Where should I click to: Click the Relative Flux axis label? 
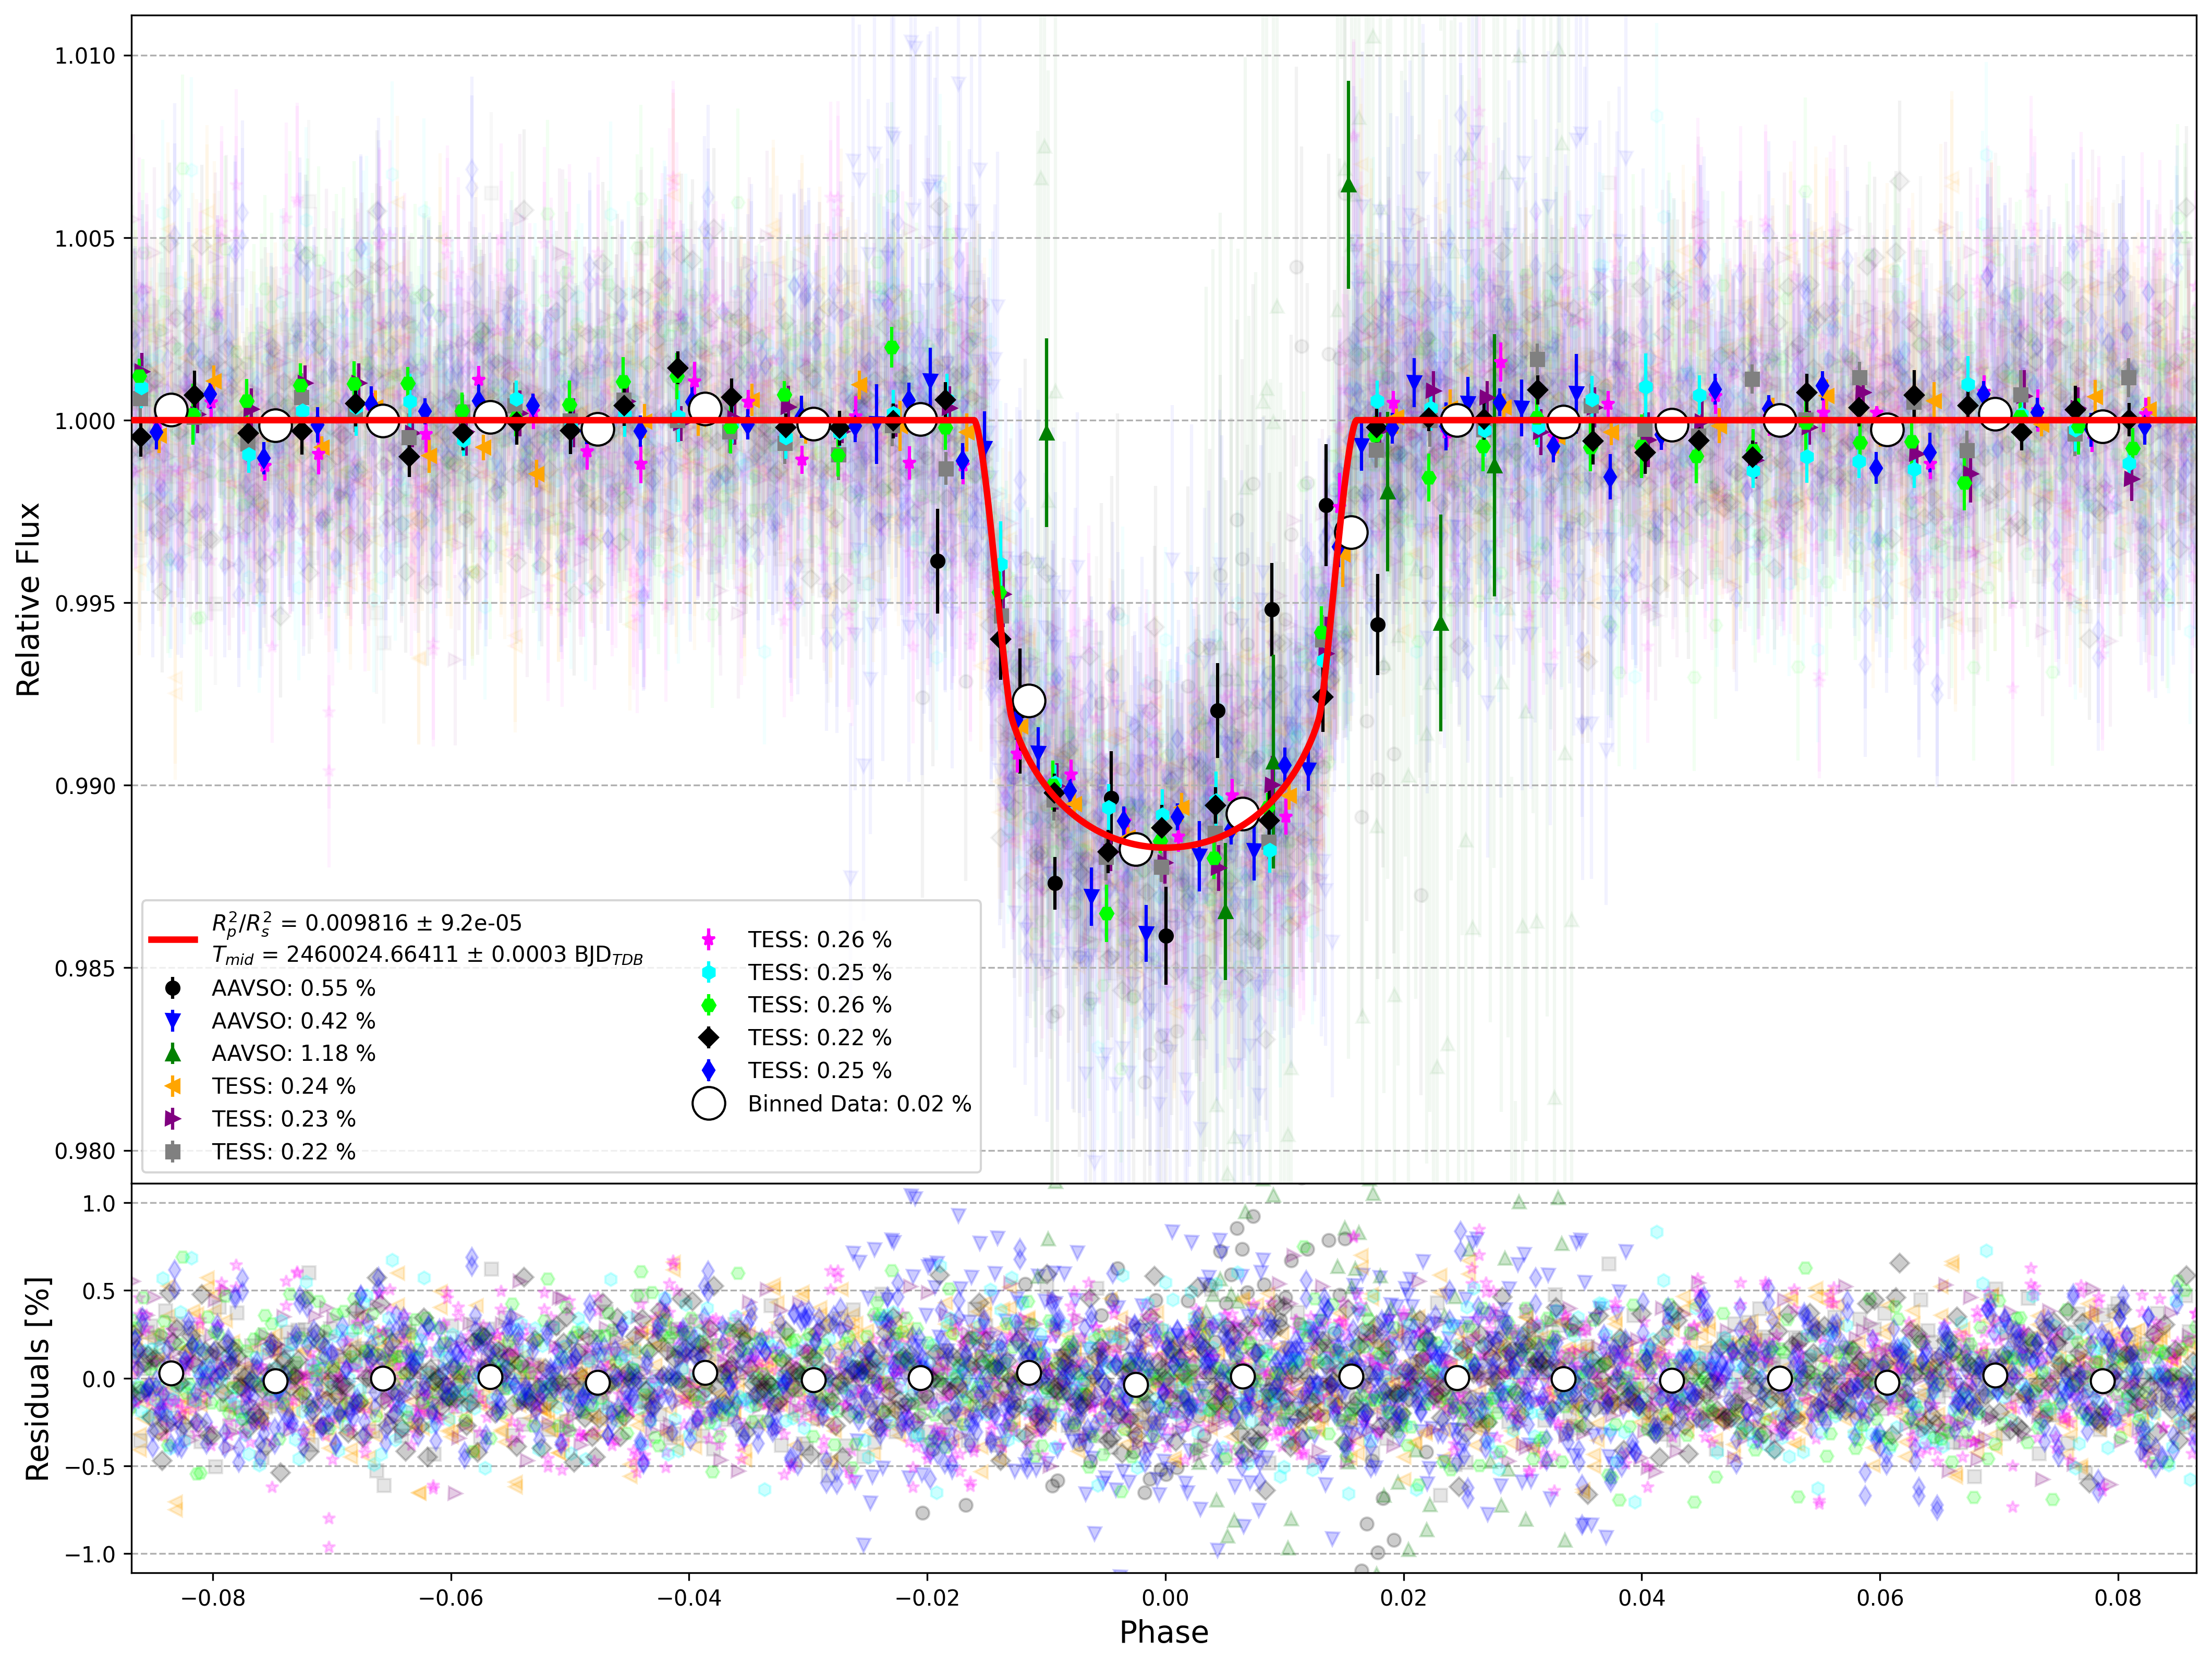(x=28, y=599)
